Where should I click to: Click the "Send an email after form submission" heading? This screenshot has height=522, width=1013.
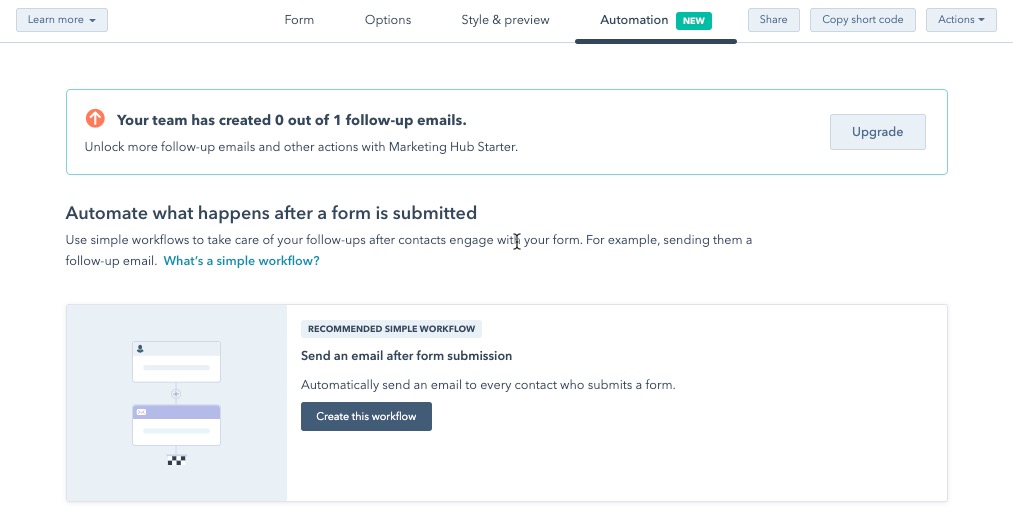click(x=406, y=356)
